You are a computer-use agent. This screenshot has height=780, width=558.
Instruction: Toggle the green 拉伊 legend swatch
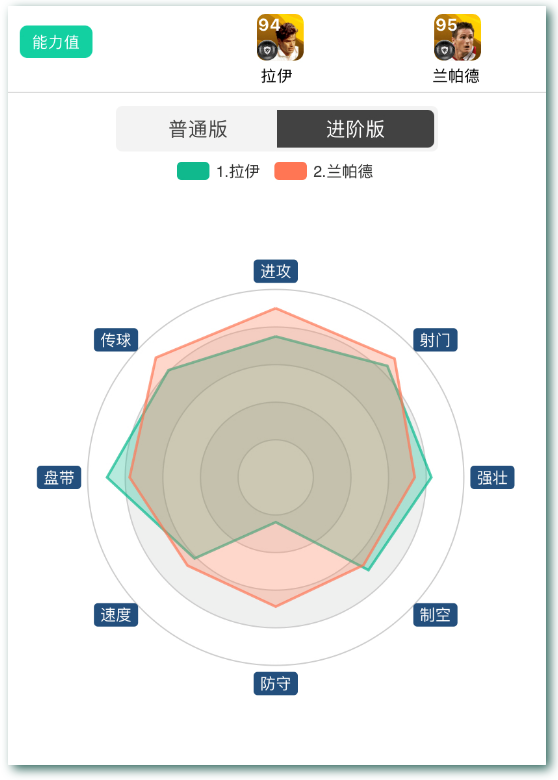tap(193, 171)
